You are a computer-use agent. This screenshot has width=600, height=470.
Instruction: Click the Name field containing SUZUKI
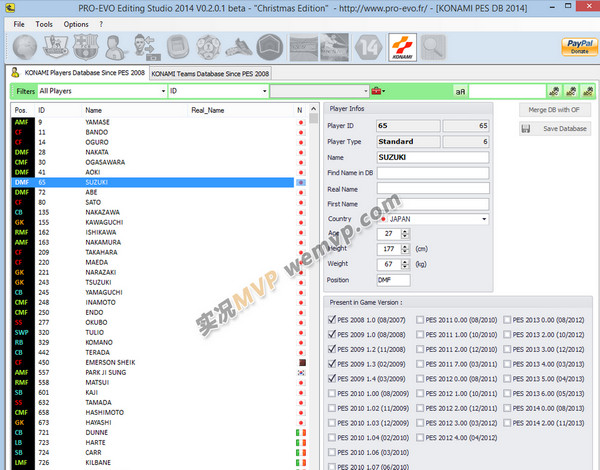pos(433,157)
